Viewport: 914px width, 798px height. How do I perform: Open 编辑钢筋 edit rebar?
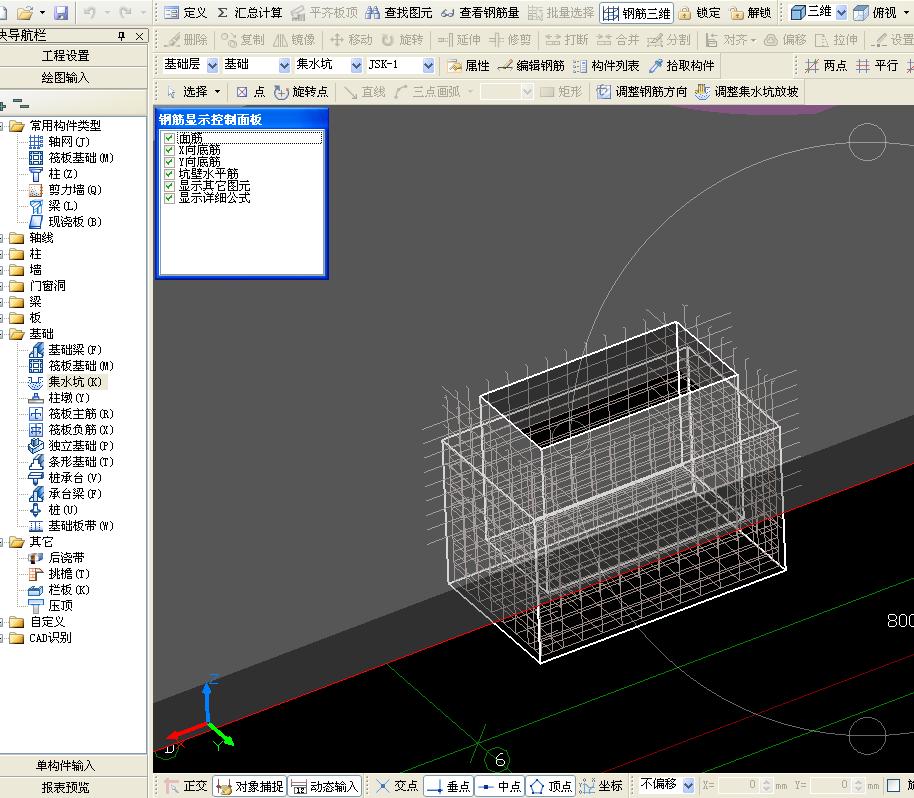pos(531,66)
